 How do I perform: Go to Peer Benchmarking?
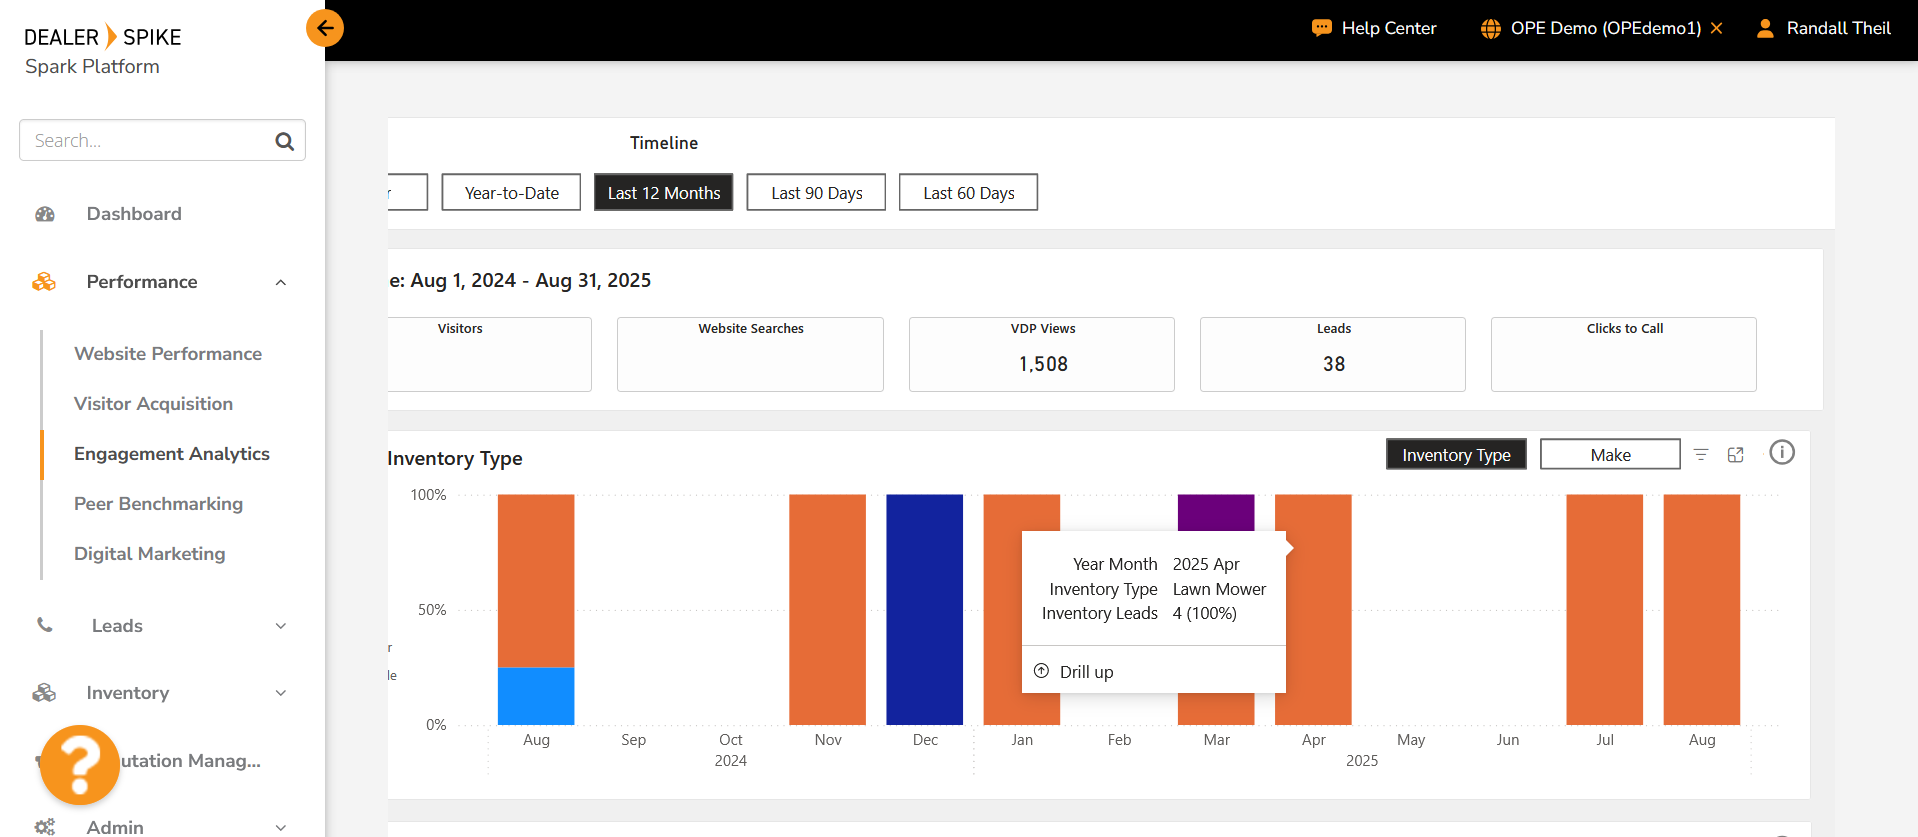click(x=158, y=504)
